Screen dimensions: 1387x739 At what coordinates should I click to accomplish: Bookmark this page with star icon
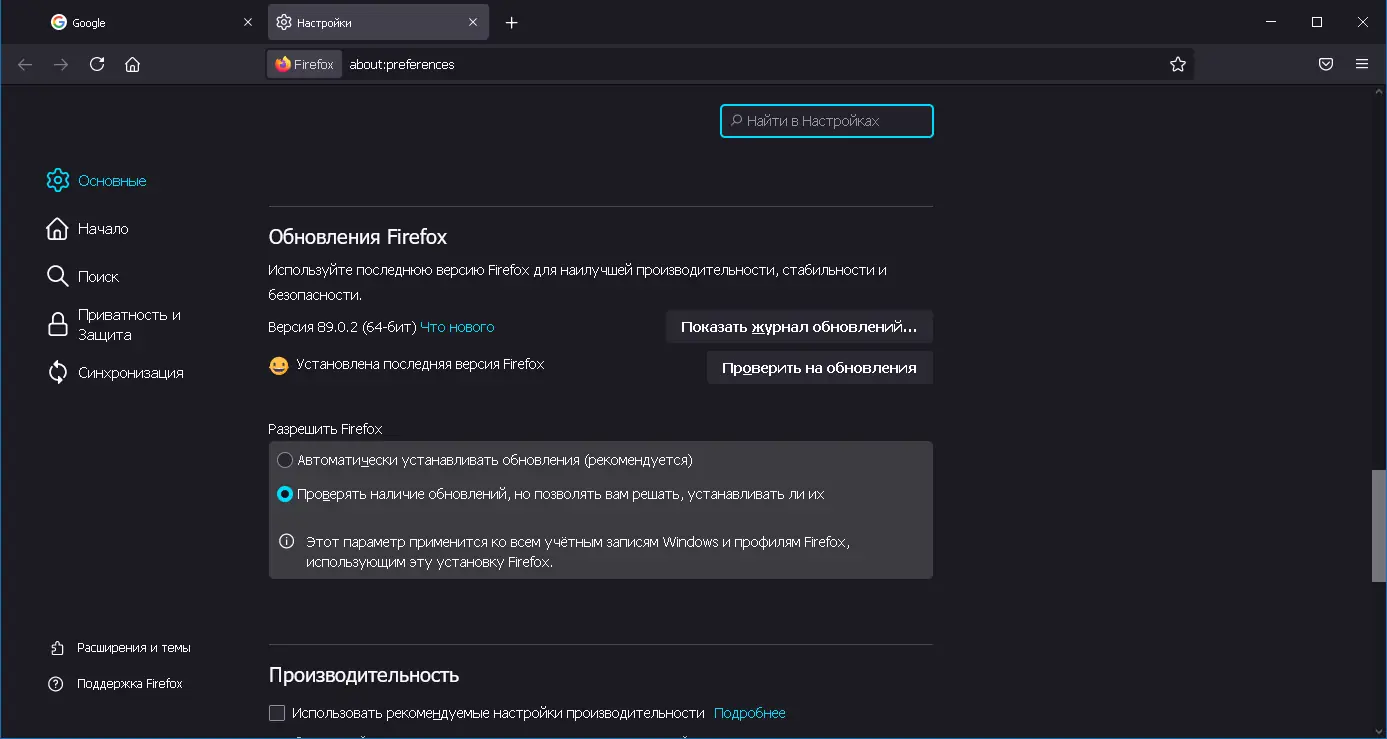click(1178, 64)
